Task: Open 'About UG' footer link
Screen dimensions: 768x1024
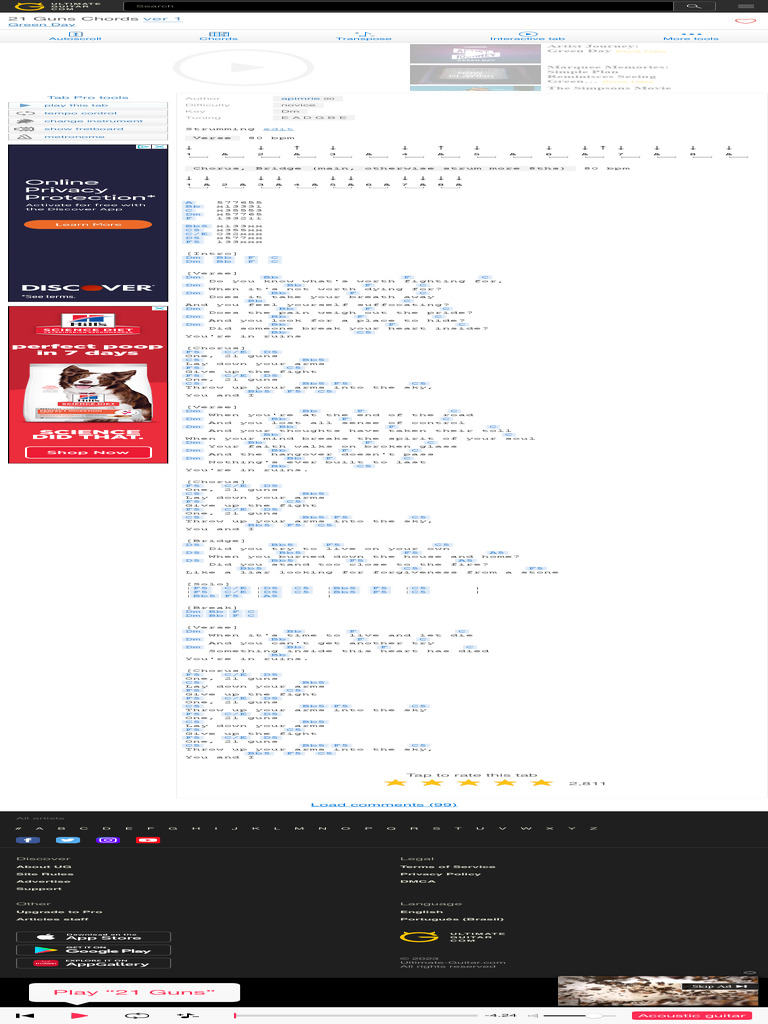Action: tap(43, 867)
